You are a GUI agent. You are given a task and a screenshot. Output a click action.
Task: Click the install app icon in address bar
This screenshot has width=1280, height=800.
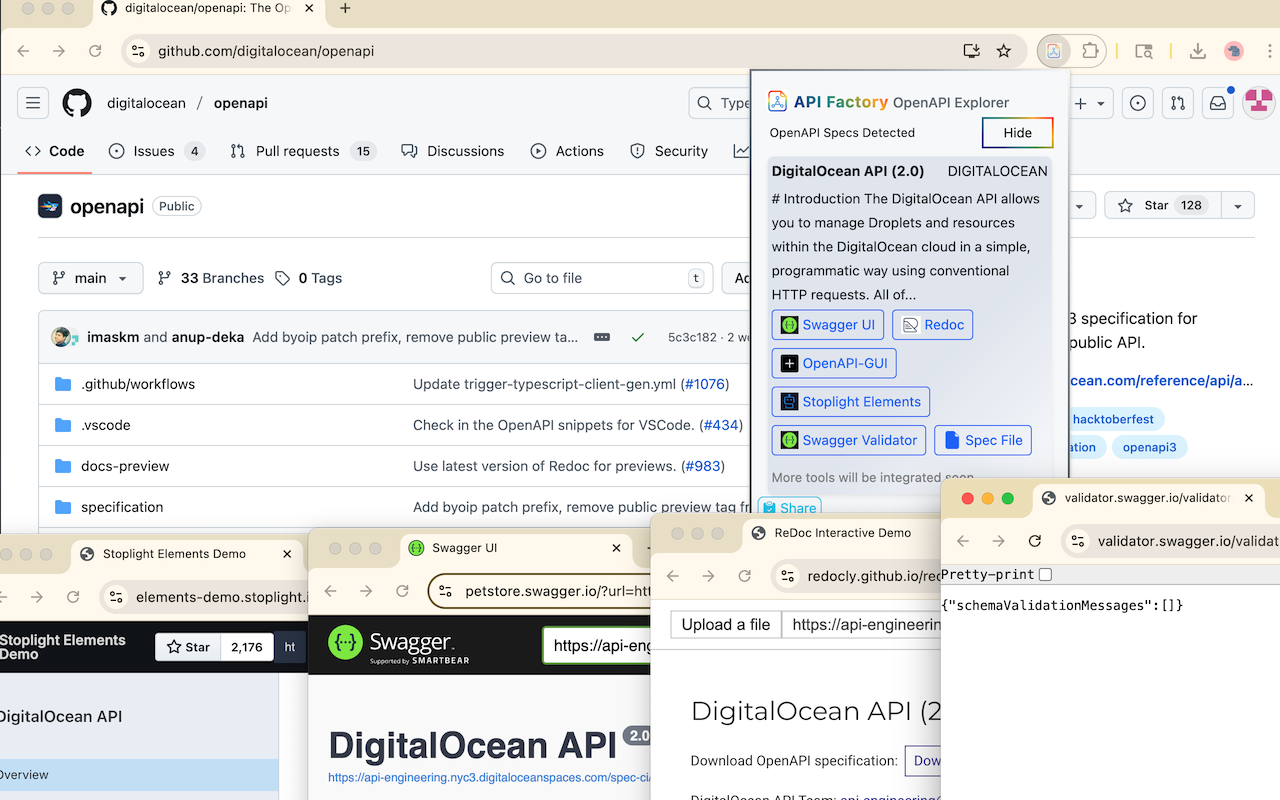[x=971, y=51]
